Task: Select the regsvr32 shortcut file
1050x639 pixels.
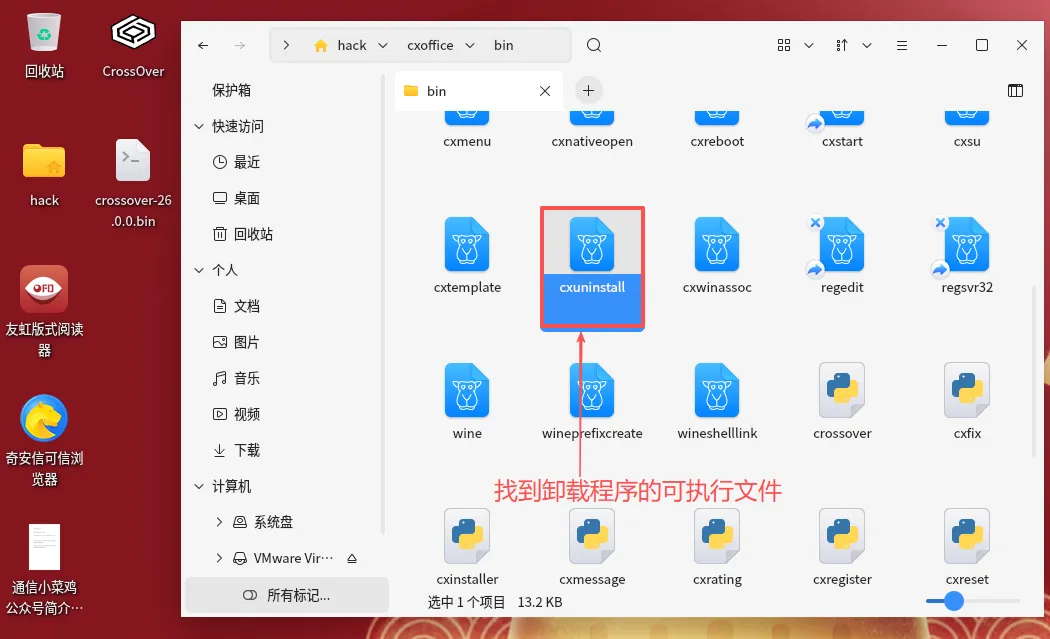Action: point(966,244)
